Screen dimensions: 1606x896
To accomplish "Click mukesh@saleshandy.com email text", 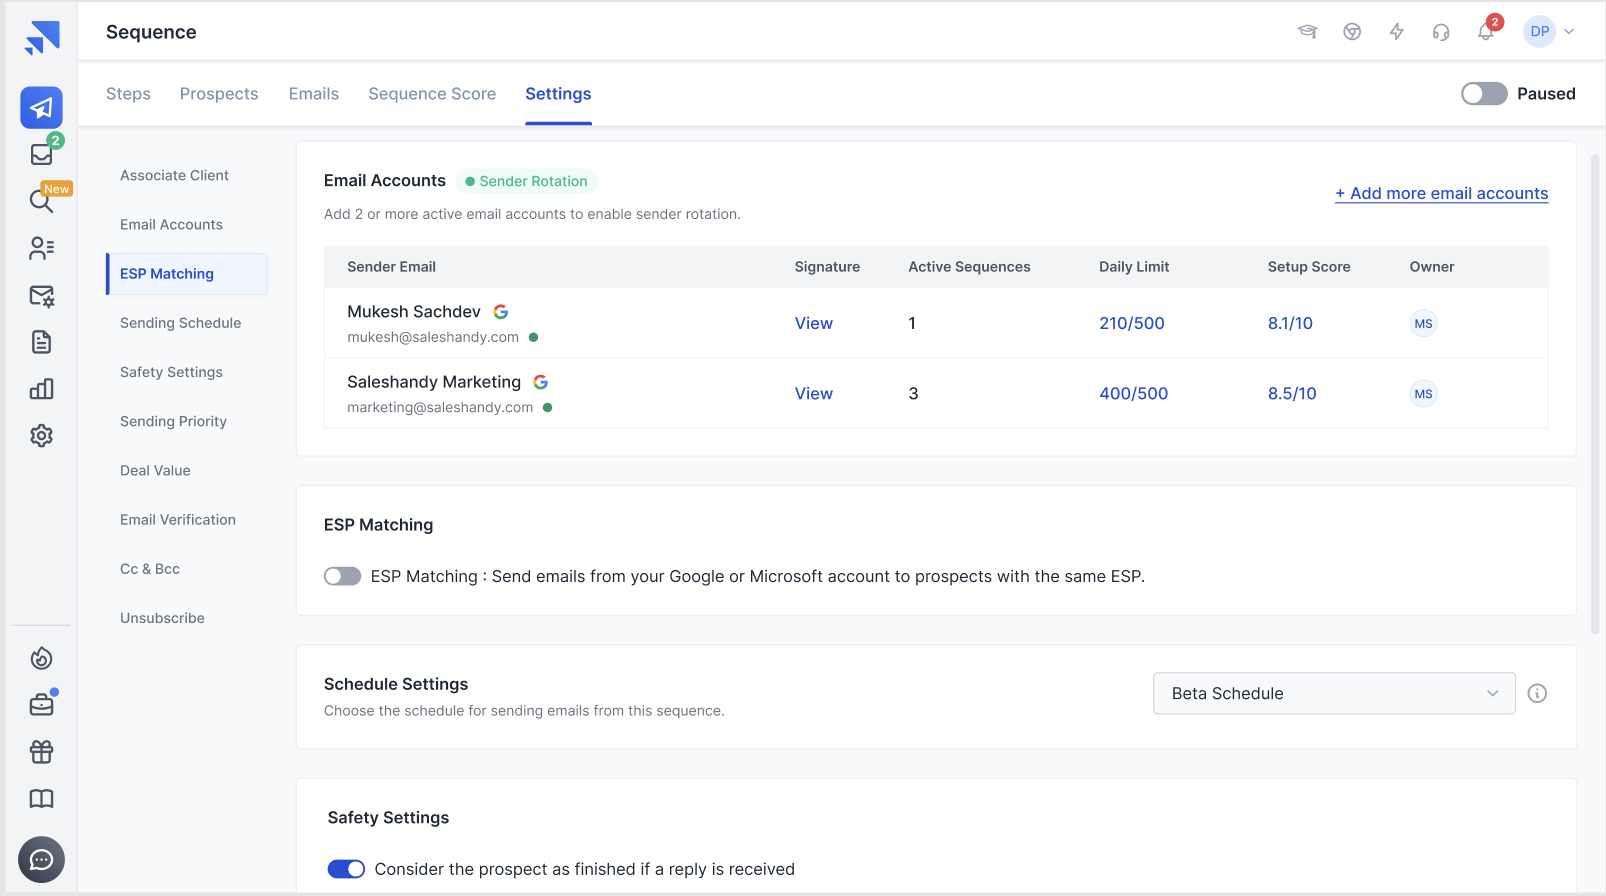I will (433, 338).
